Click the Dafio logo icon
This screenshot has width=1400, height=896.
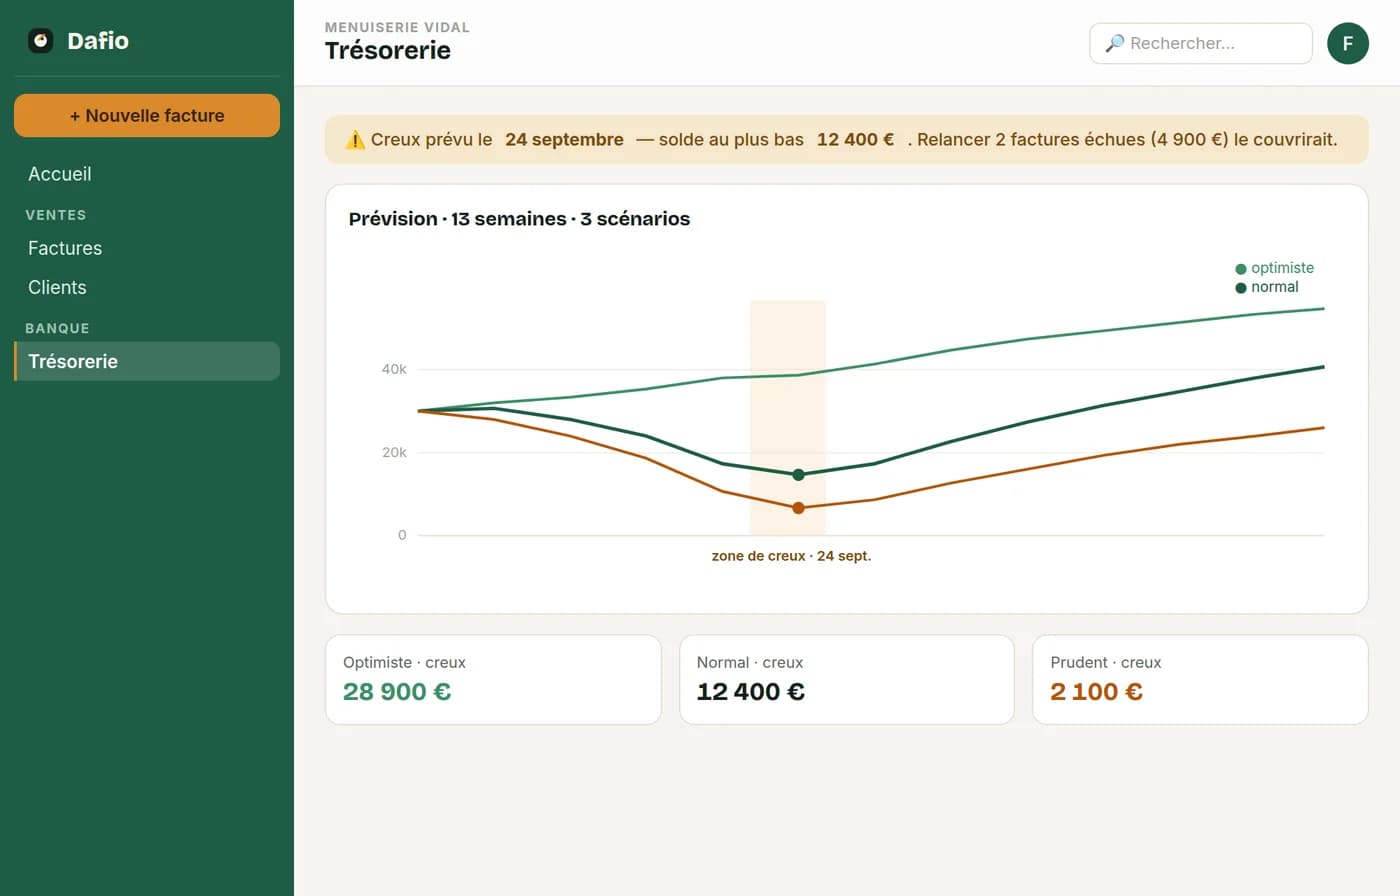[40, 41]
